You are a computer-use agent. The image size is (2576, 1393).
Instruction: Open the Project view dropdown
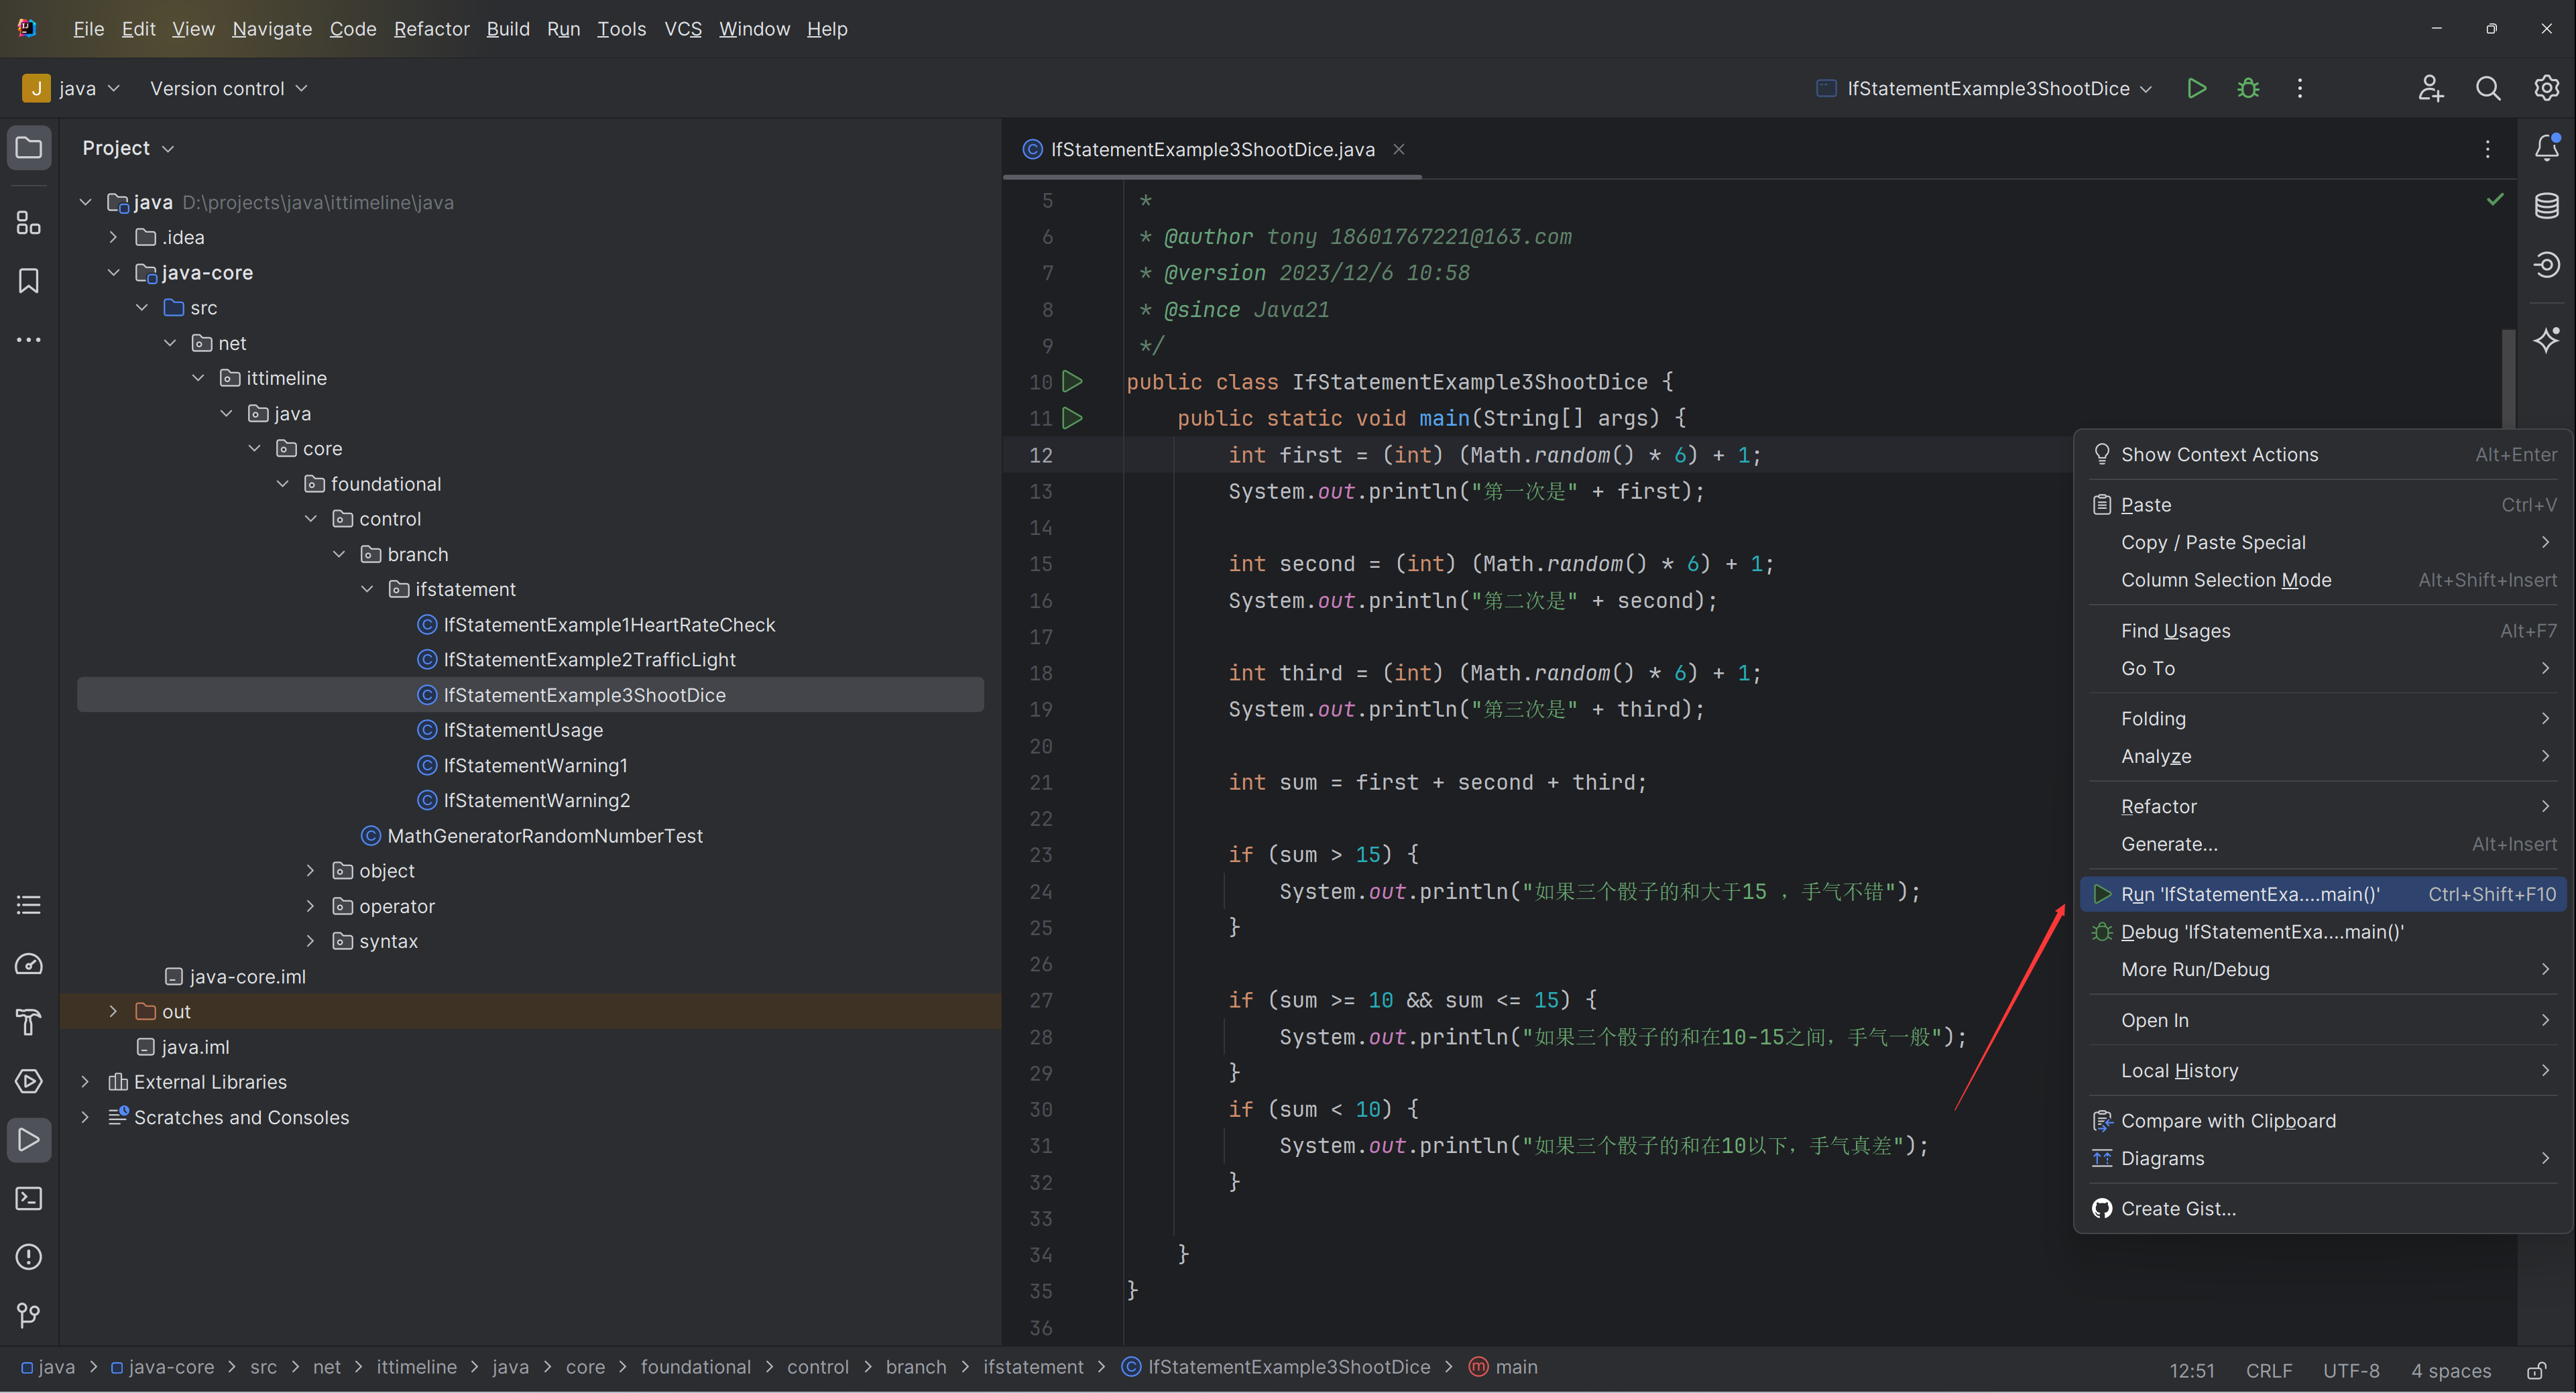128,148
